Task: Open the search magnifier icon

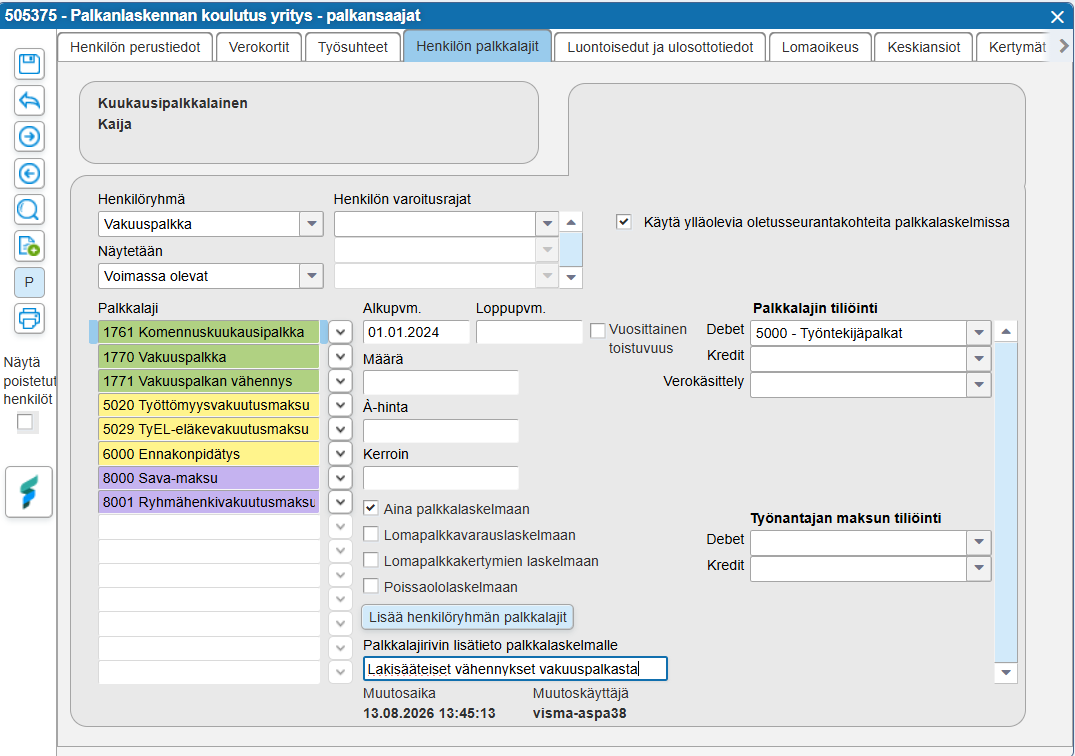Action: tap(29, 210)
